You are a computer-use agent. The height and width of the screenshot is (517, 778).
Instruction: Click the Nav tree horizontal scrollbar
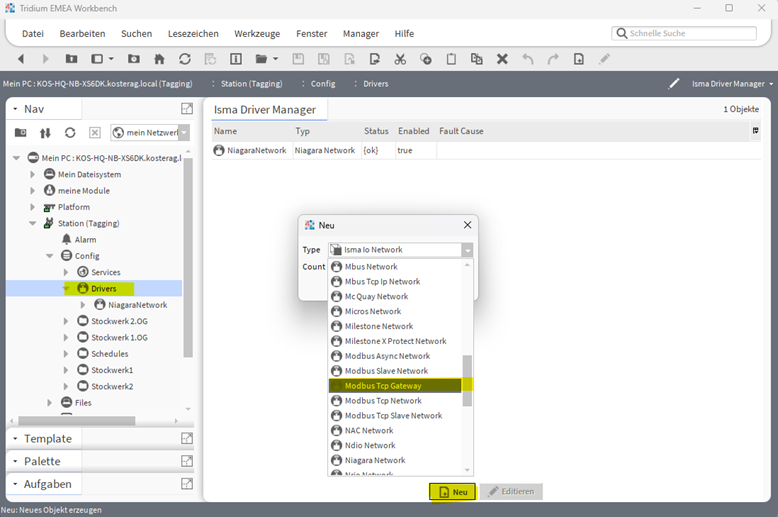coord(77,421)
